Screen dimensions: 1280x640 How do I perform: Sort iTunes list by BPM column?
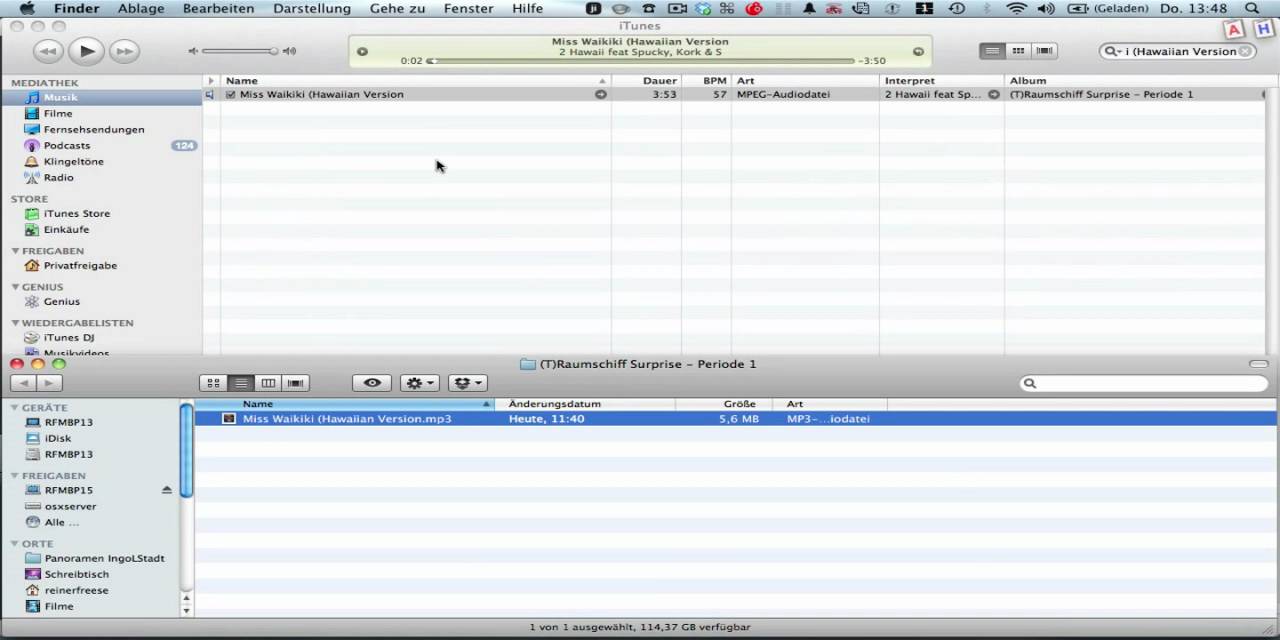706,80
